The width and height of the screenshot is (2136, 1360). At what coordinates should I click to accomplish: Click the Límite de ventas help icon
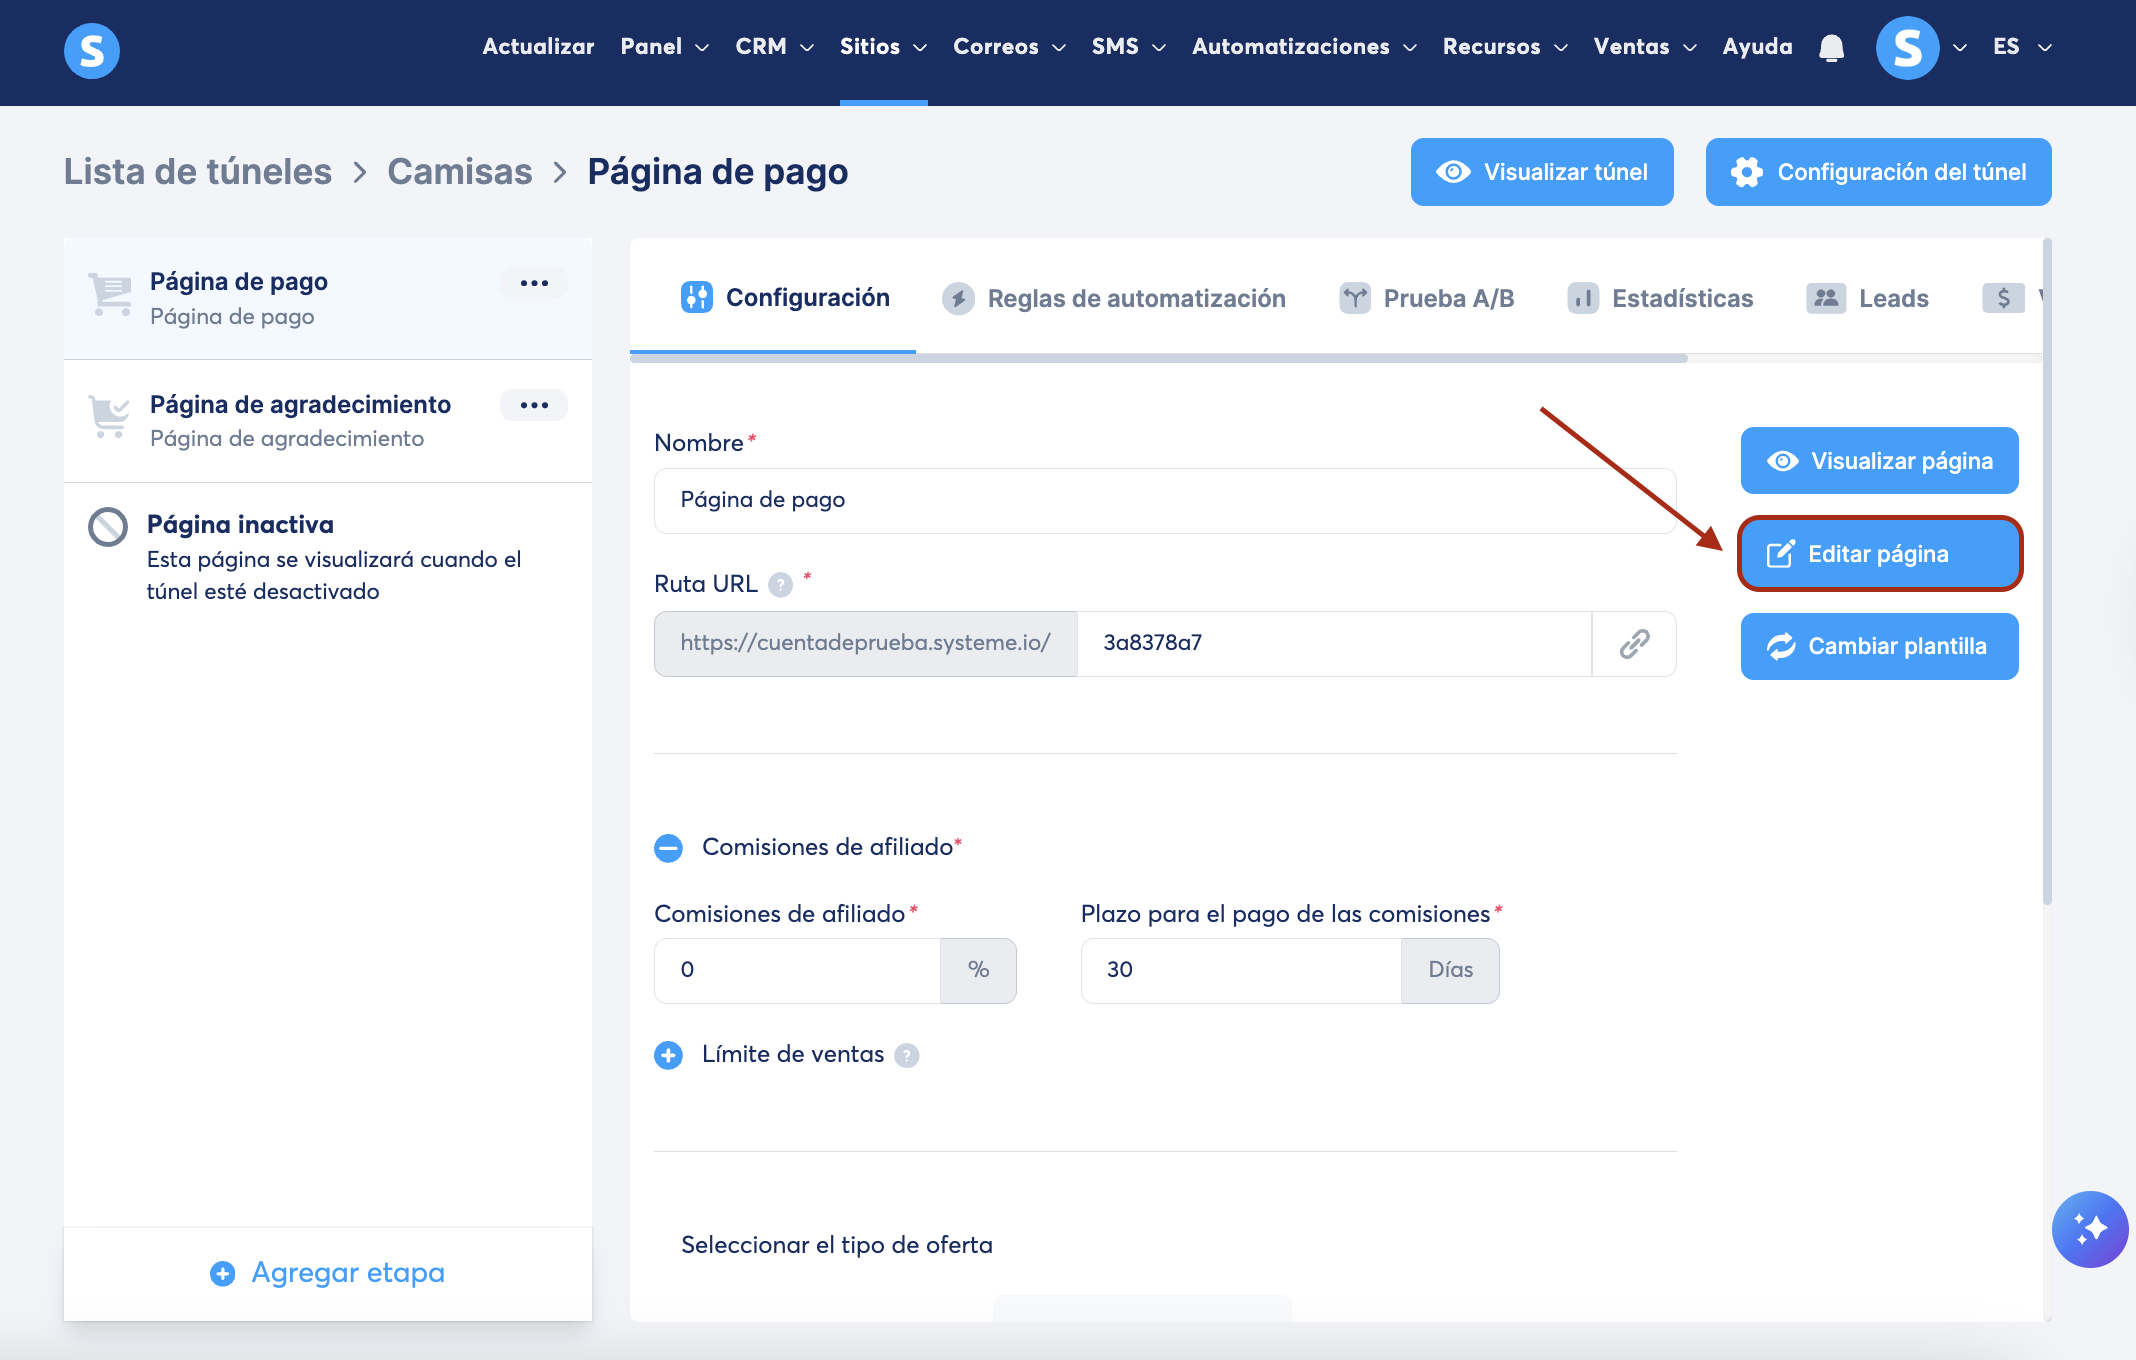pyautogui.click(x=906, y=1055)
